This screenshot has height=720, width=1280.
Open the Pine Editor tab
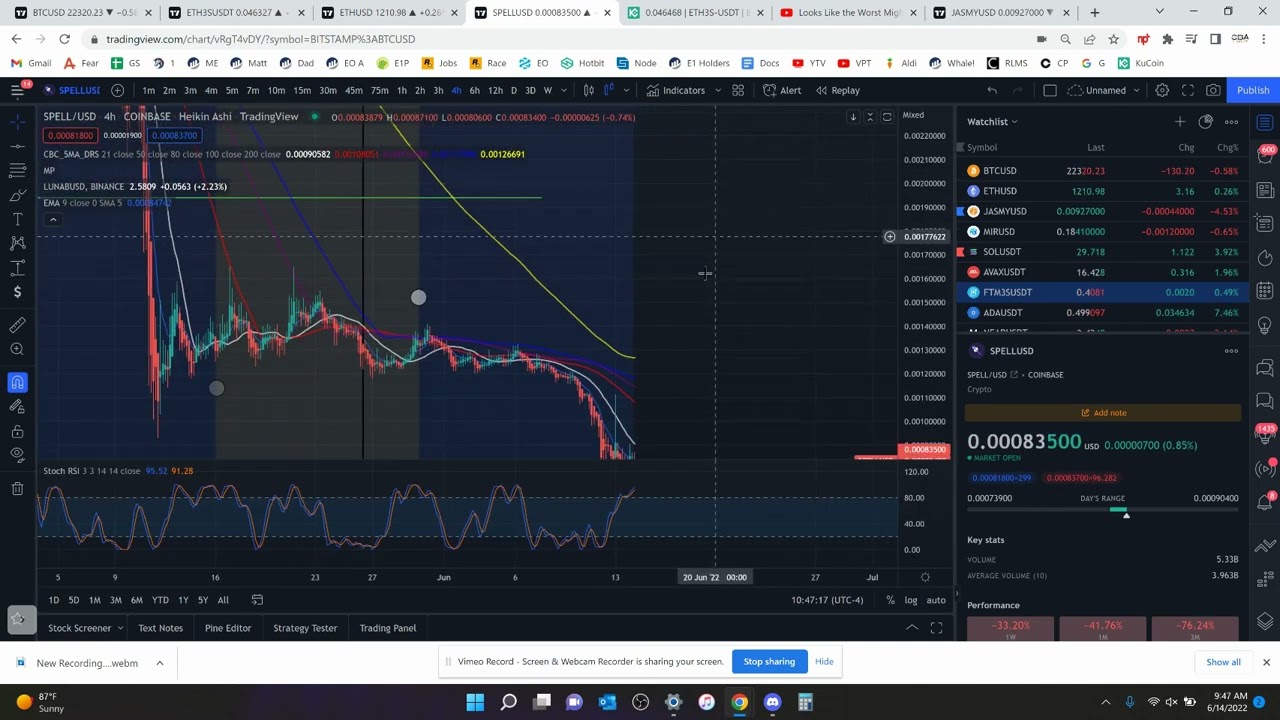228,628
